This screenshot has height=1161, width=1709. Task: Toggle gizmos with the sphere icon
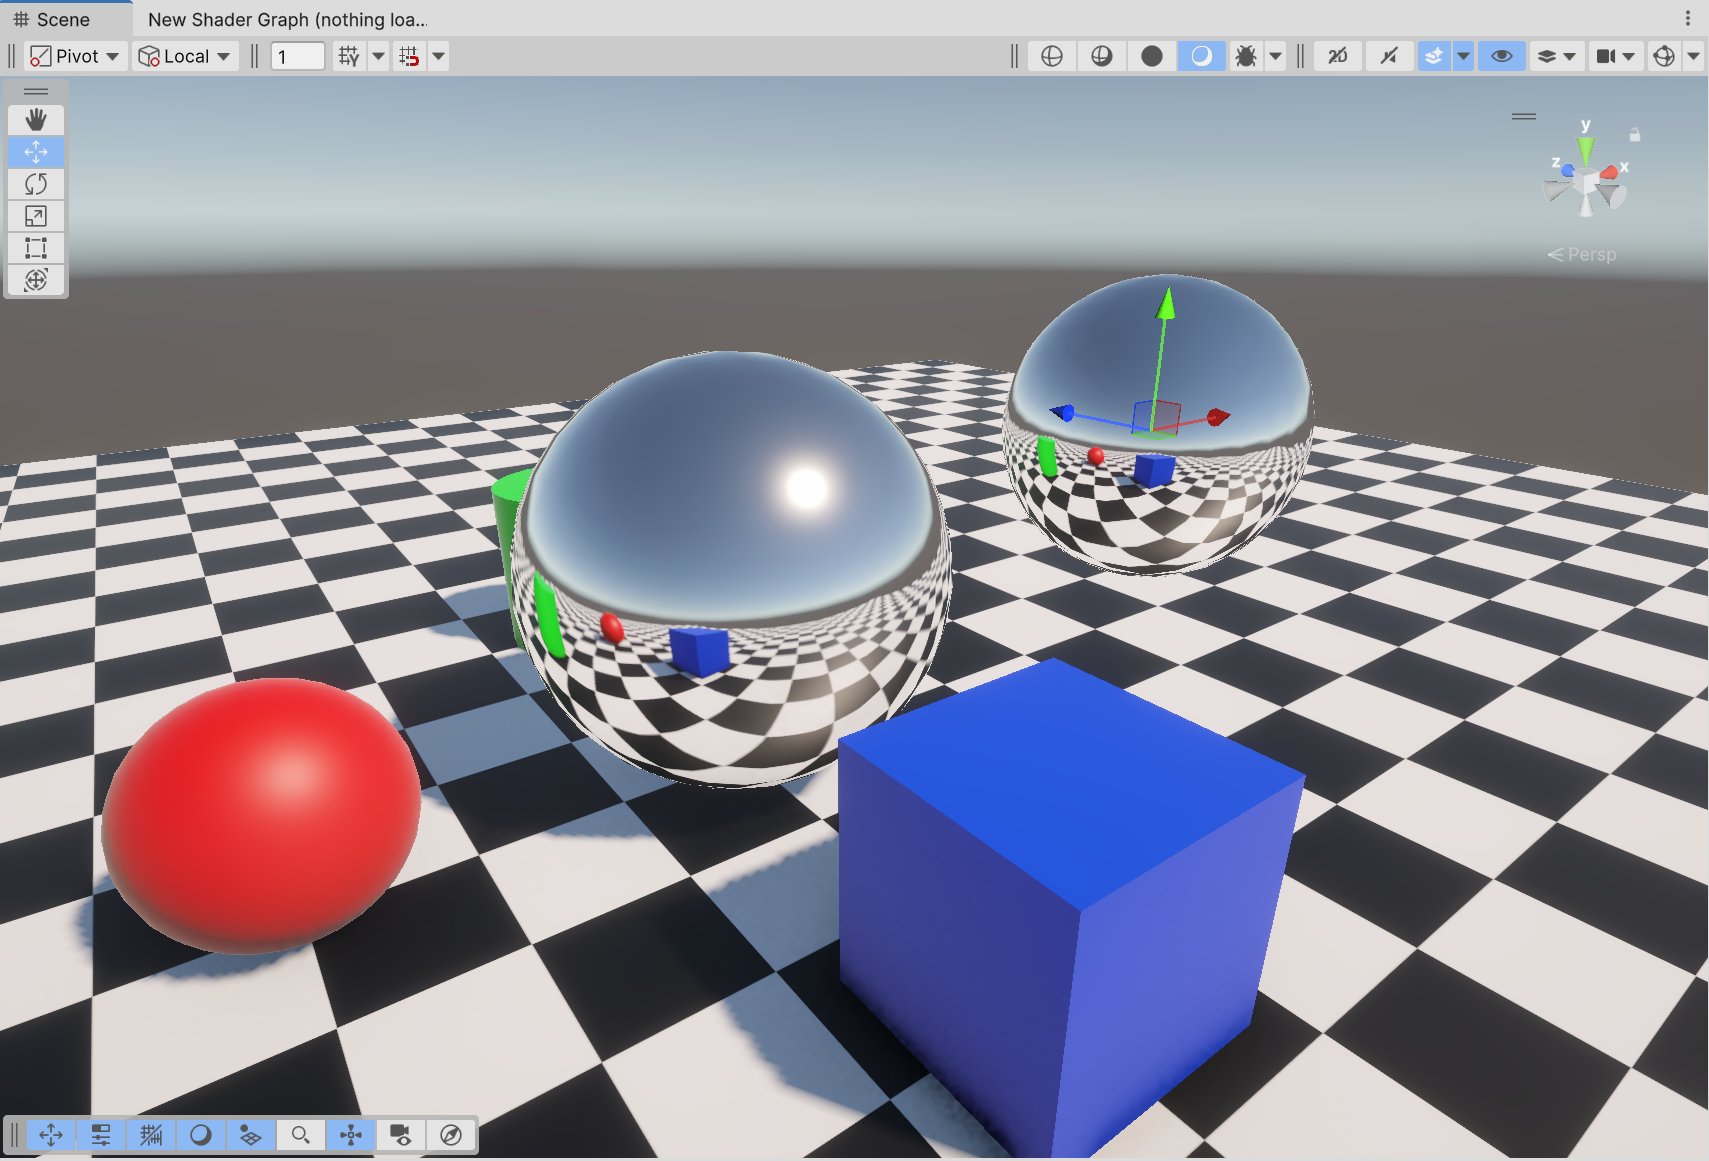[1664, 56]
